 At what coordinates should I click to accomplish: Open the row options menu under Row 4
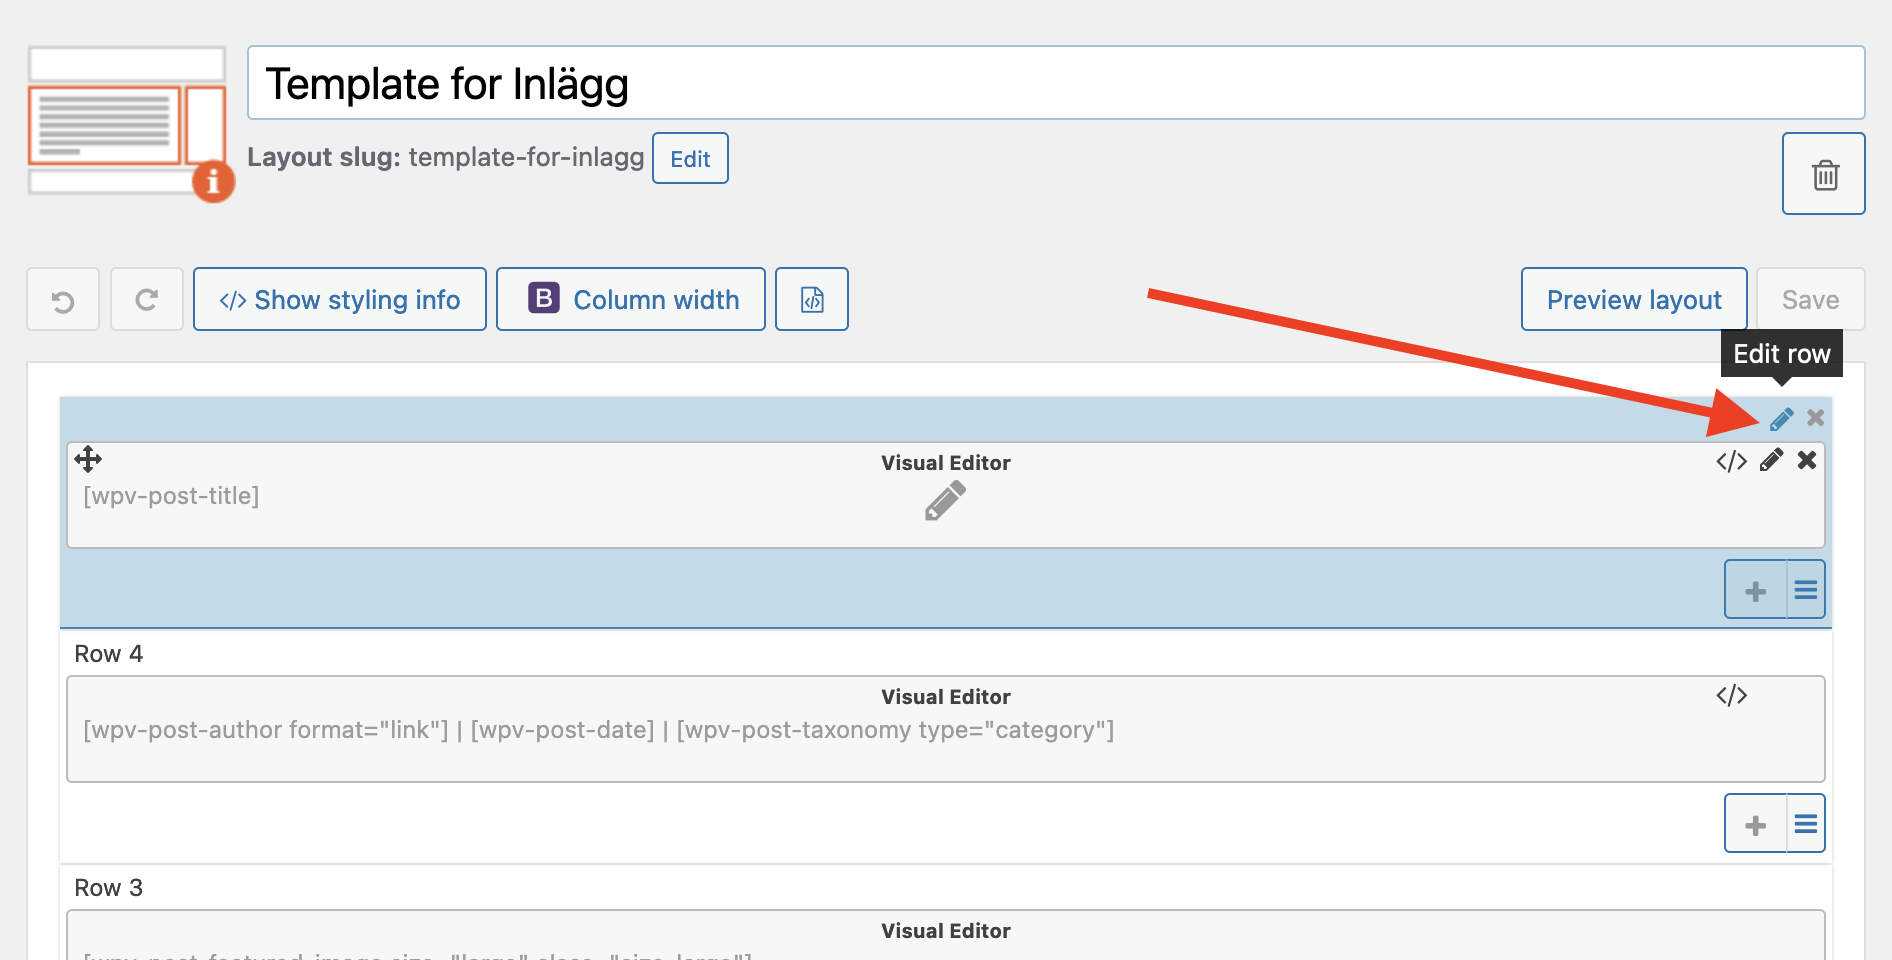[1806, 824]
